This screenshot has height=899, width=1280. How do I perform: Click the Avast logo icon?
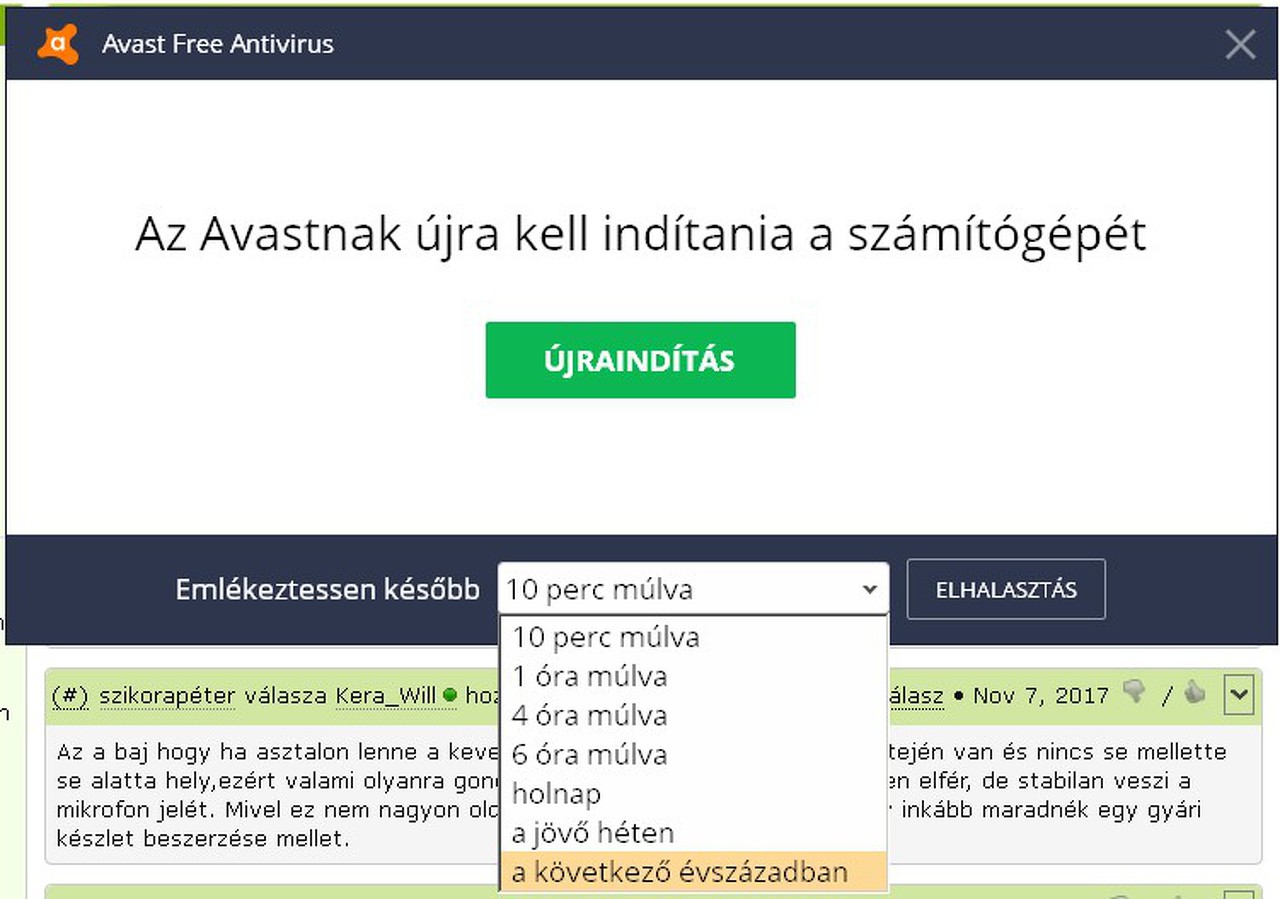click(58, 44)
